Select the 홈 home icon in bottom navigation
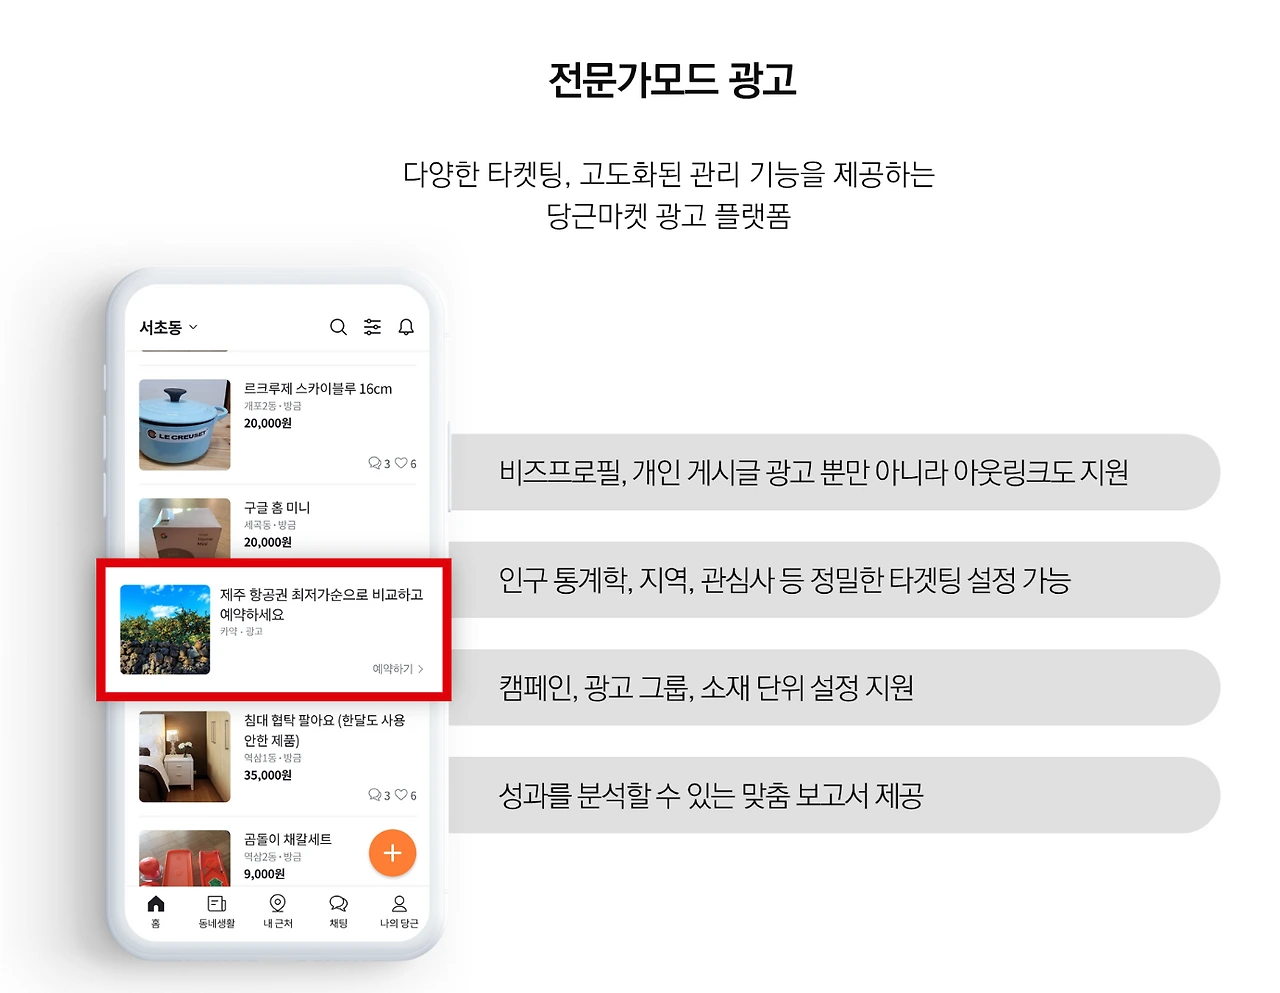The image size is (1280, 993). pos(156,903)
